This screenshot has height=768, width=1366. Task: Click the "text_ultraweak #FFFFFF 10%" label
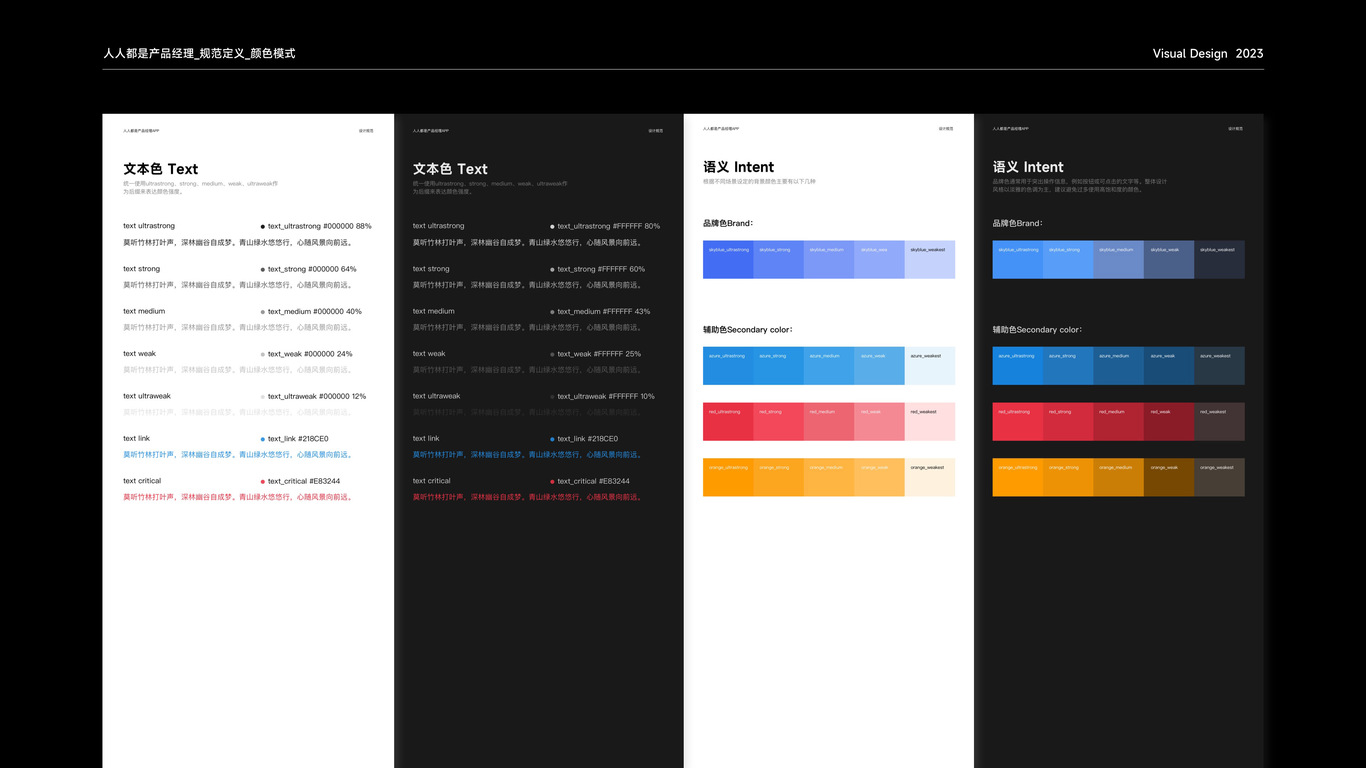[606, 396]
